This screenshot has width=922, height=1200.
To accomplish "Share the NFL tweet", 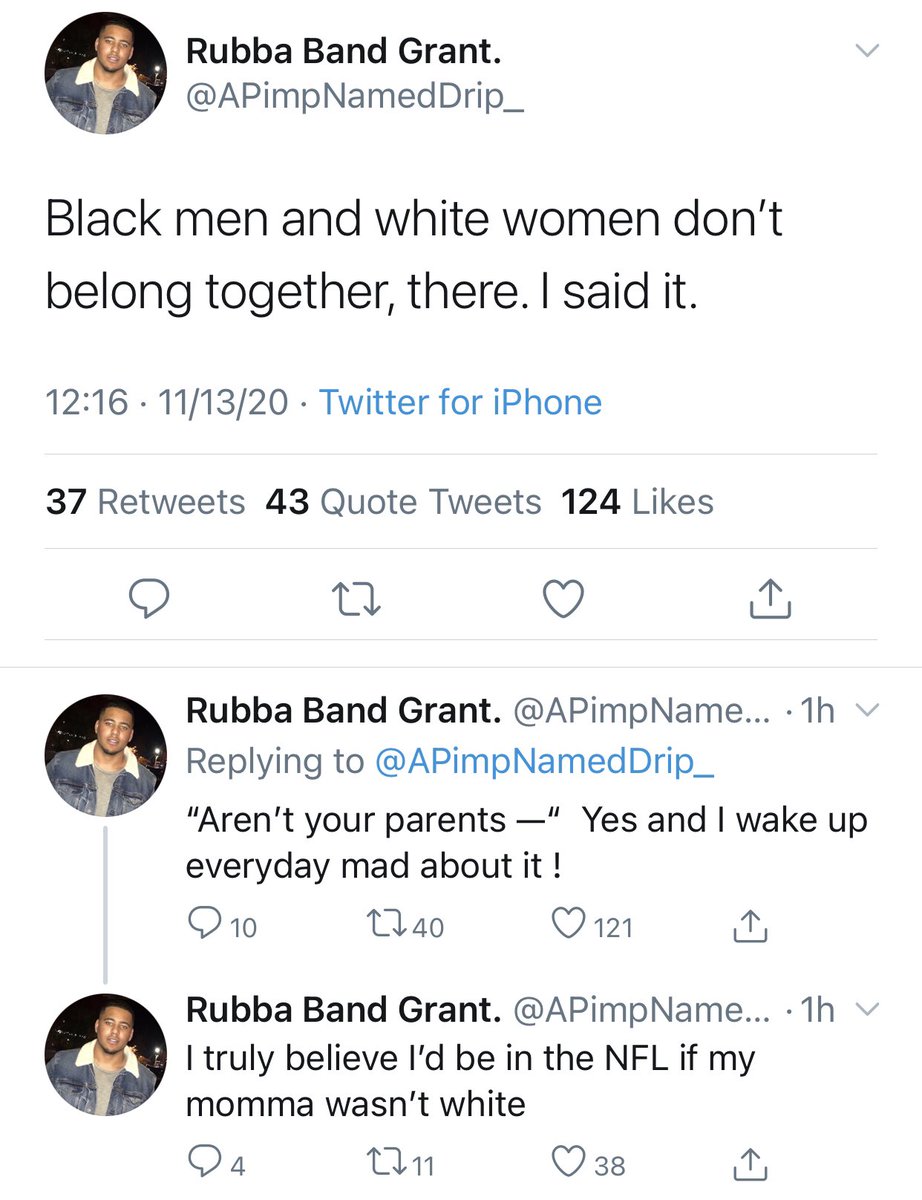I will 751,1162.
